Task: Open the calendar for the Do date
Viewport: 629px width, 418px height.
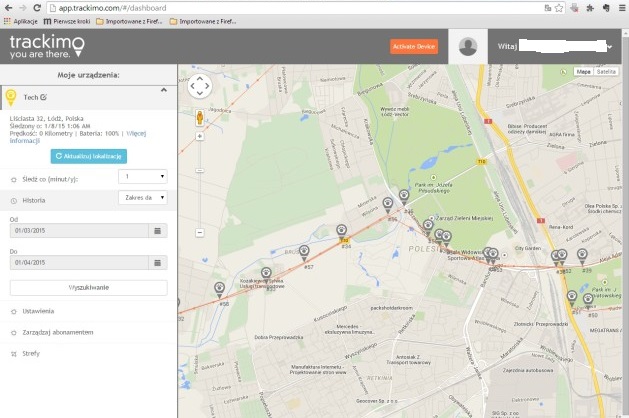Action: click(158, 262)
